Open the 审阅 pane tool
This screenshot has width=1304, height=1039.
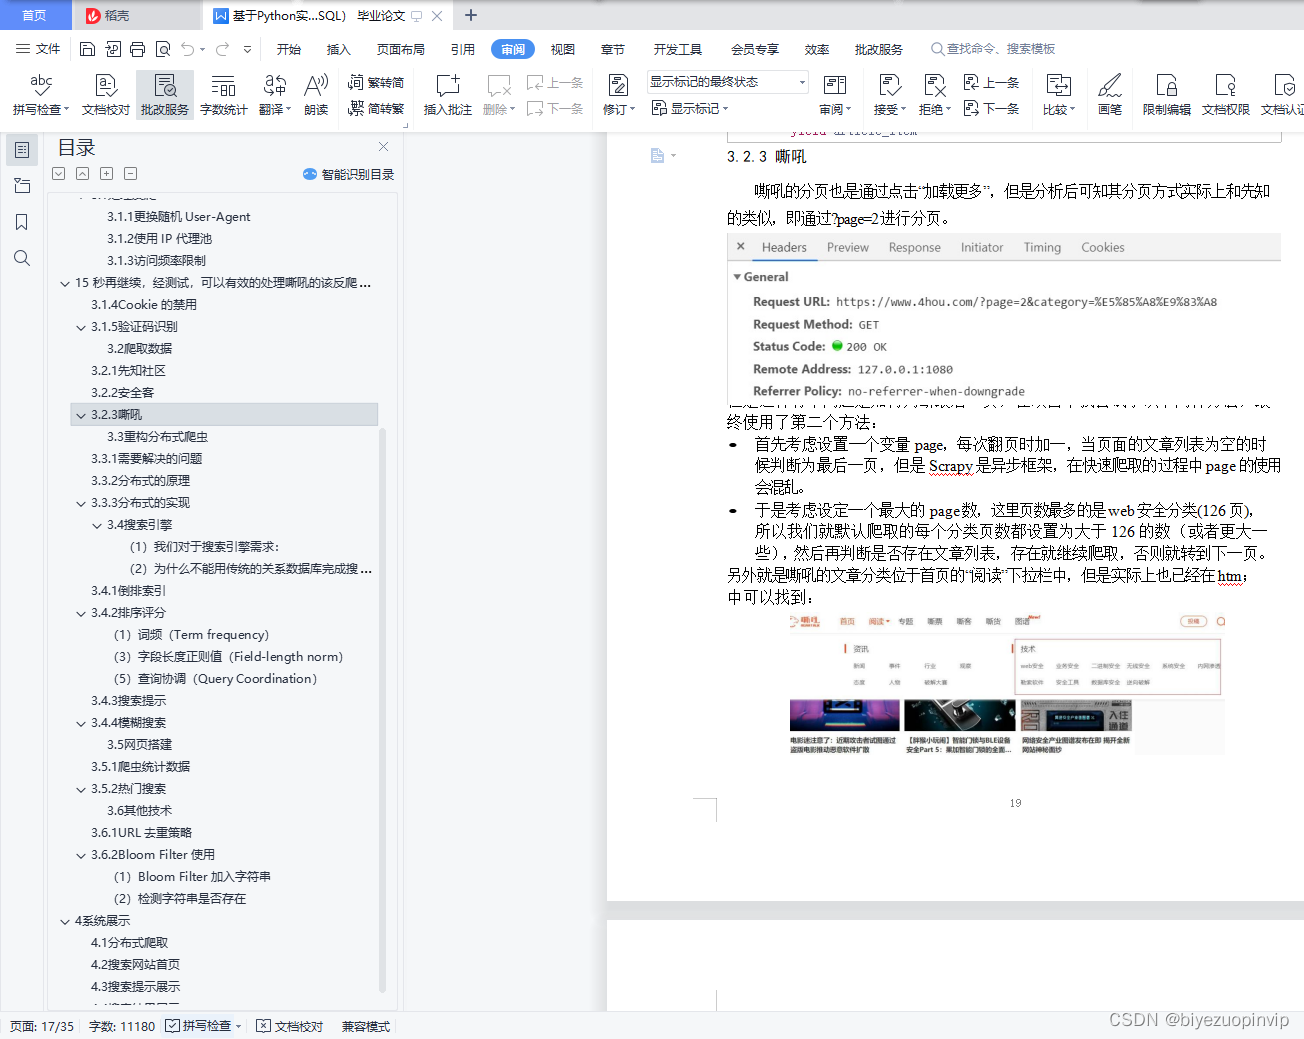tap(835, 95)
